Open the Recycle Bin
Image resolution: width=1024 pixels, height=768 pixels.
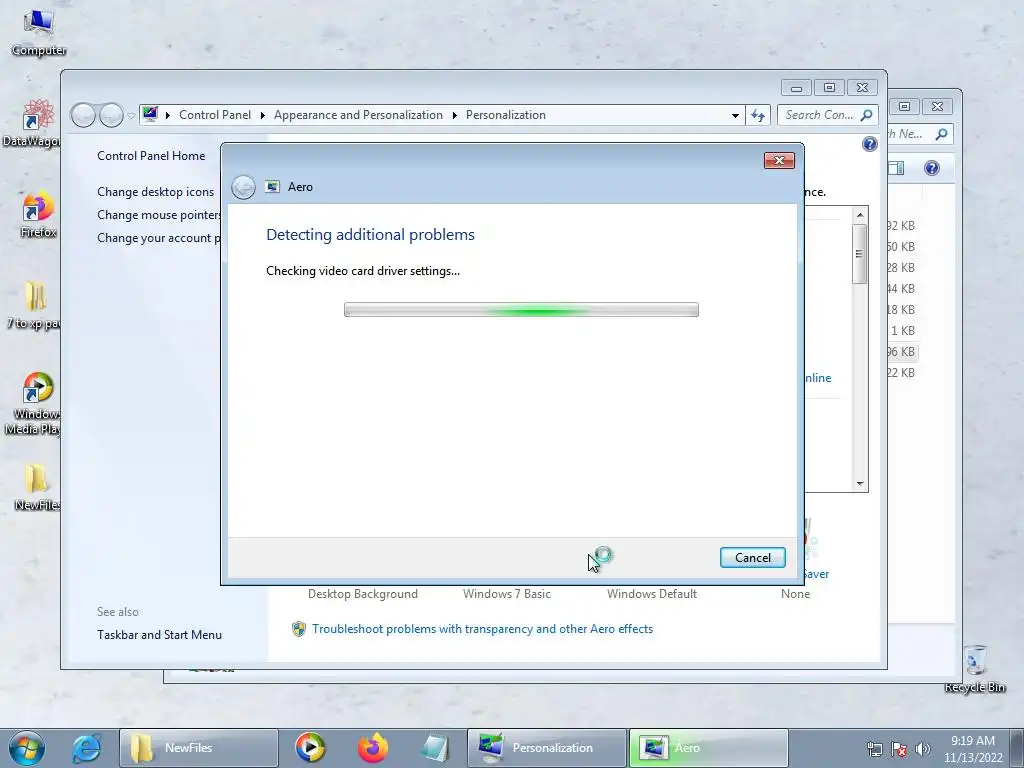(x=974, y=669)
